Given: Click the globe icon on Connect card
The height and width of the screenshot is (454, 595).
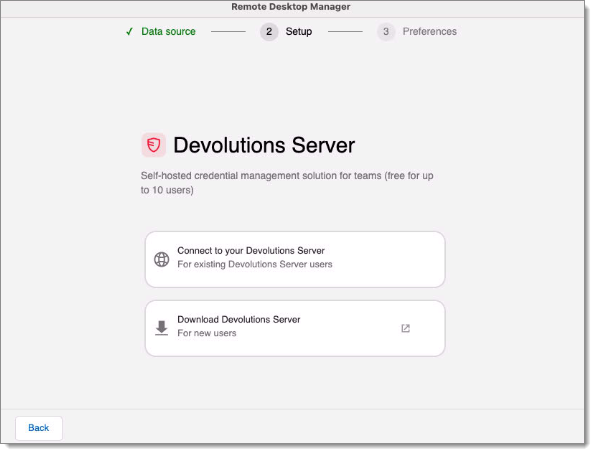Looking at the screenshot, I should click(x=162, y=259).
